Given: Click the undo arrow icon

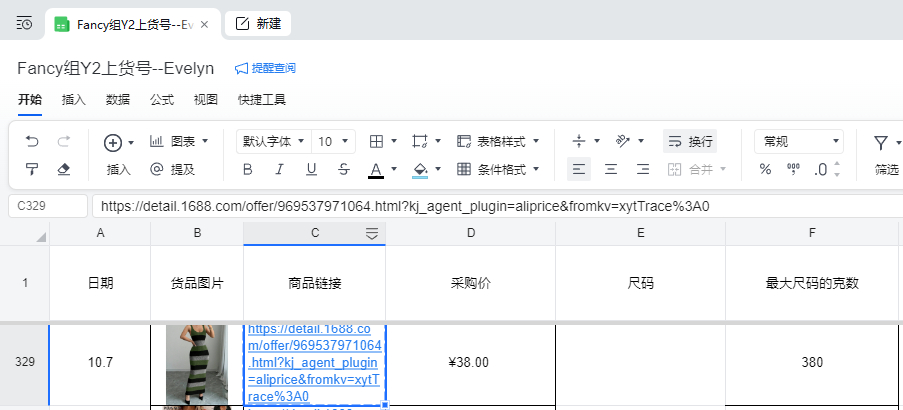Looking at the screenshot, I should tap(32, 142).
